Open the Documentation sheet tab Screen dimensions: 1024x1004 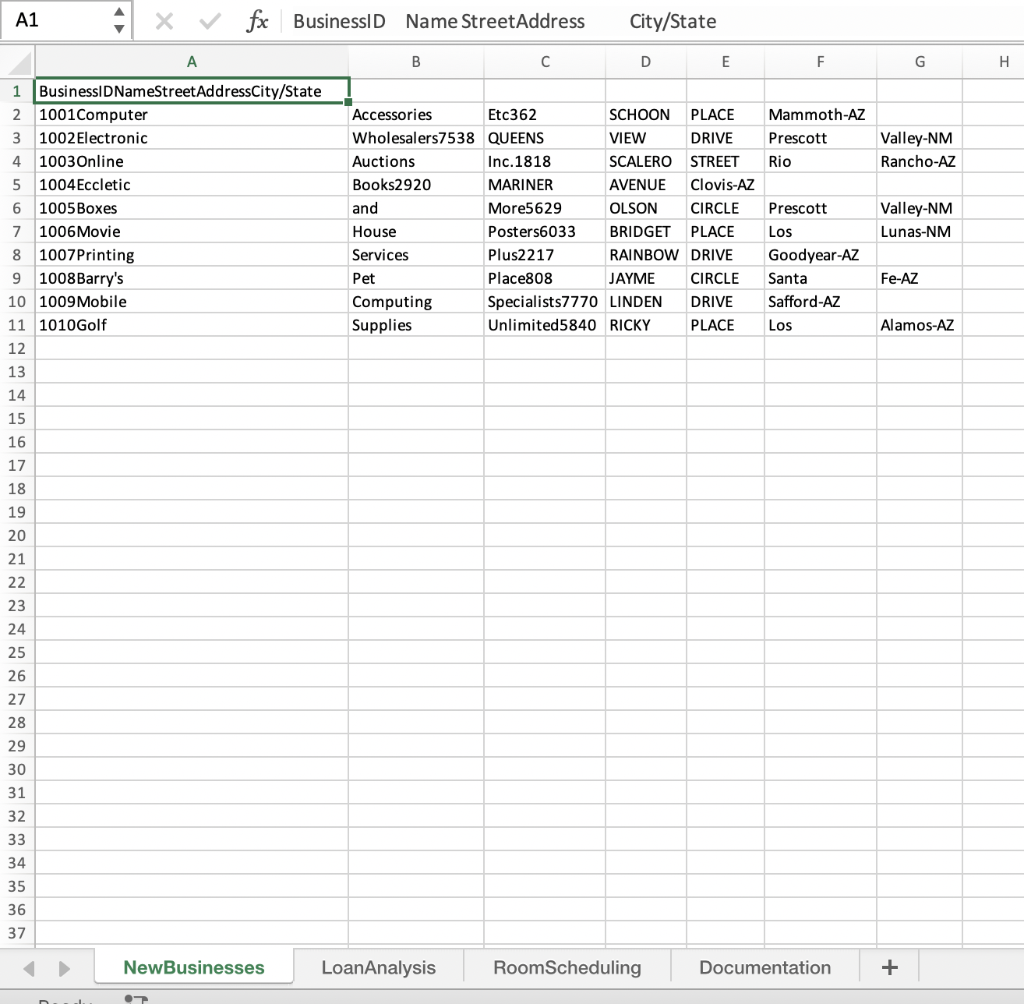click(x=764, y=967)
